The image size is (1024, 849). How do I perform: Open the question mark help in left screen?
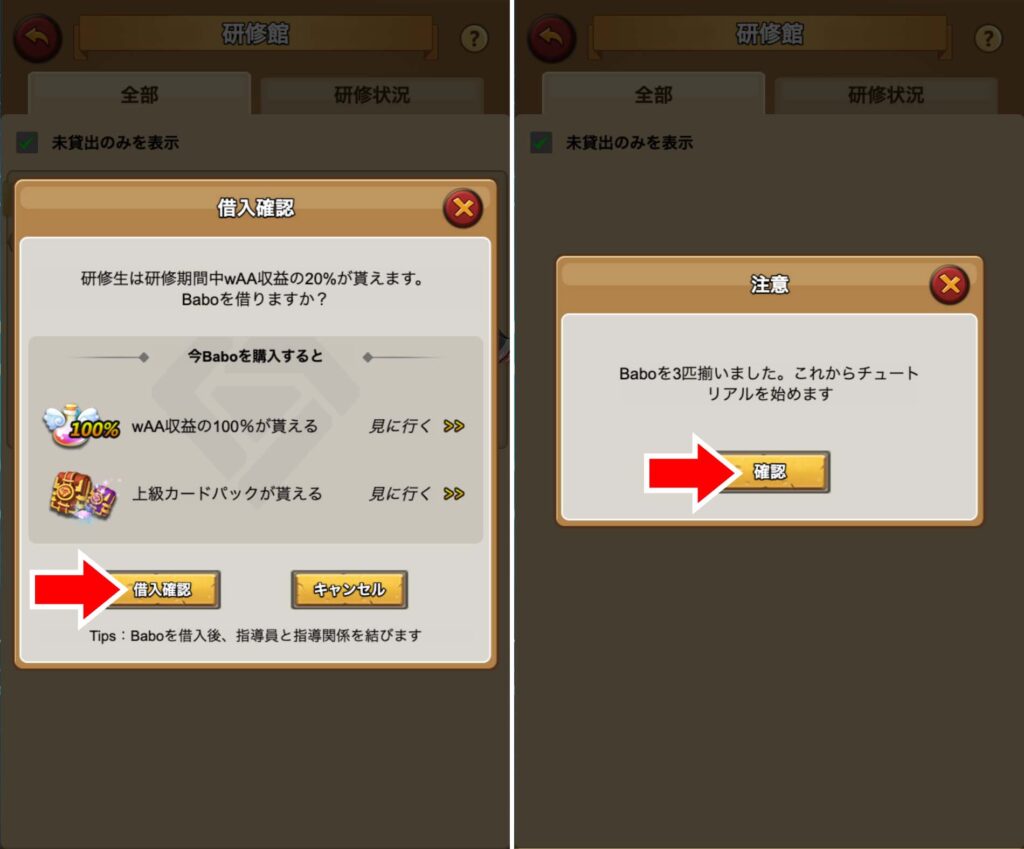pyautogui.click(x=474, y=39)
